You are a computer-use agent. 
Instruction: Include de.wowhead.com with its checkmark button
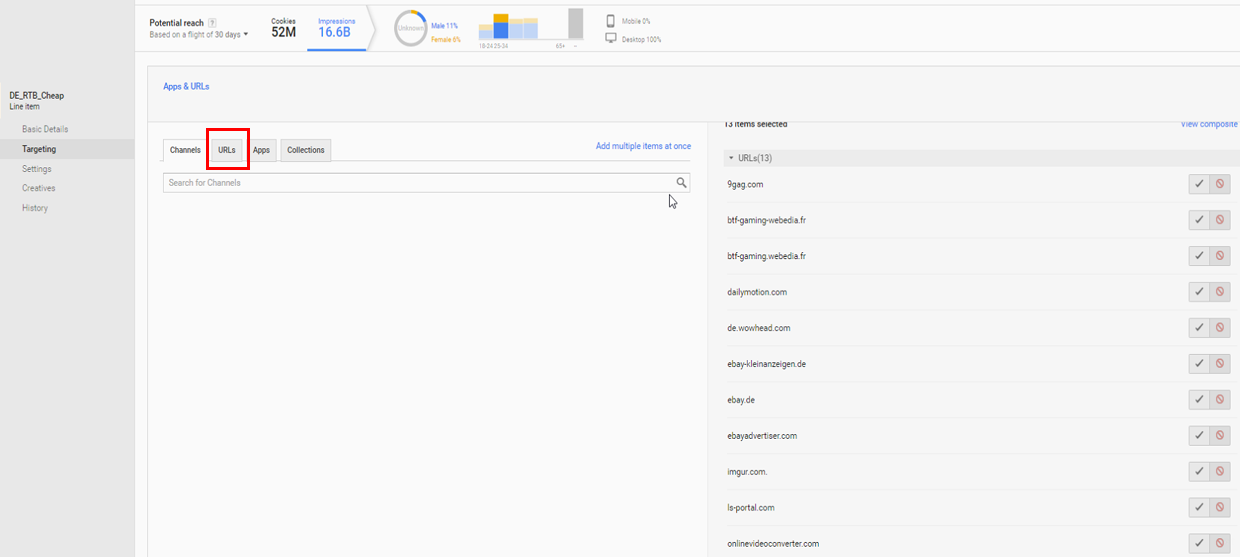tap(1199, 328)
